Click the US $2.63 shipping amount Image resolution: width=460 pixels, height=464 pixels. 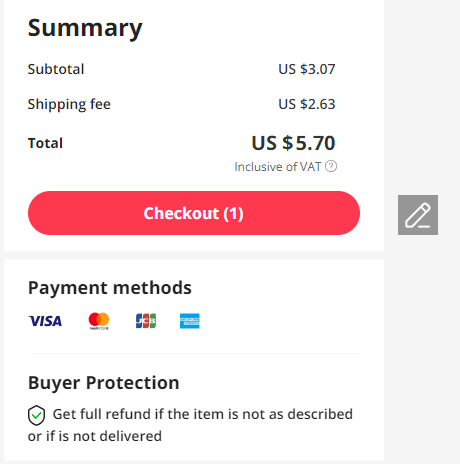coord(307,104)
